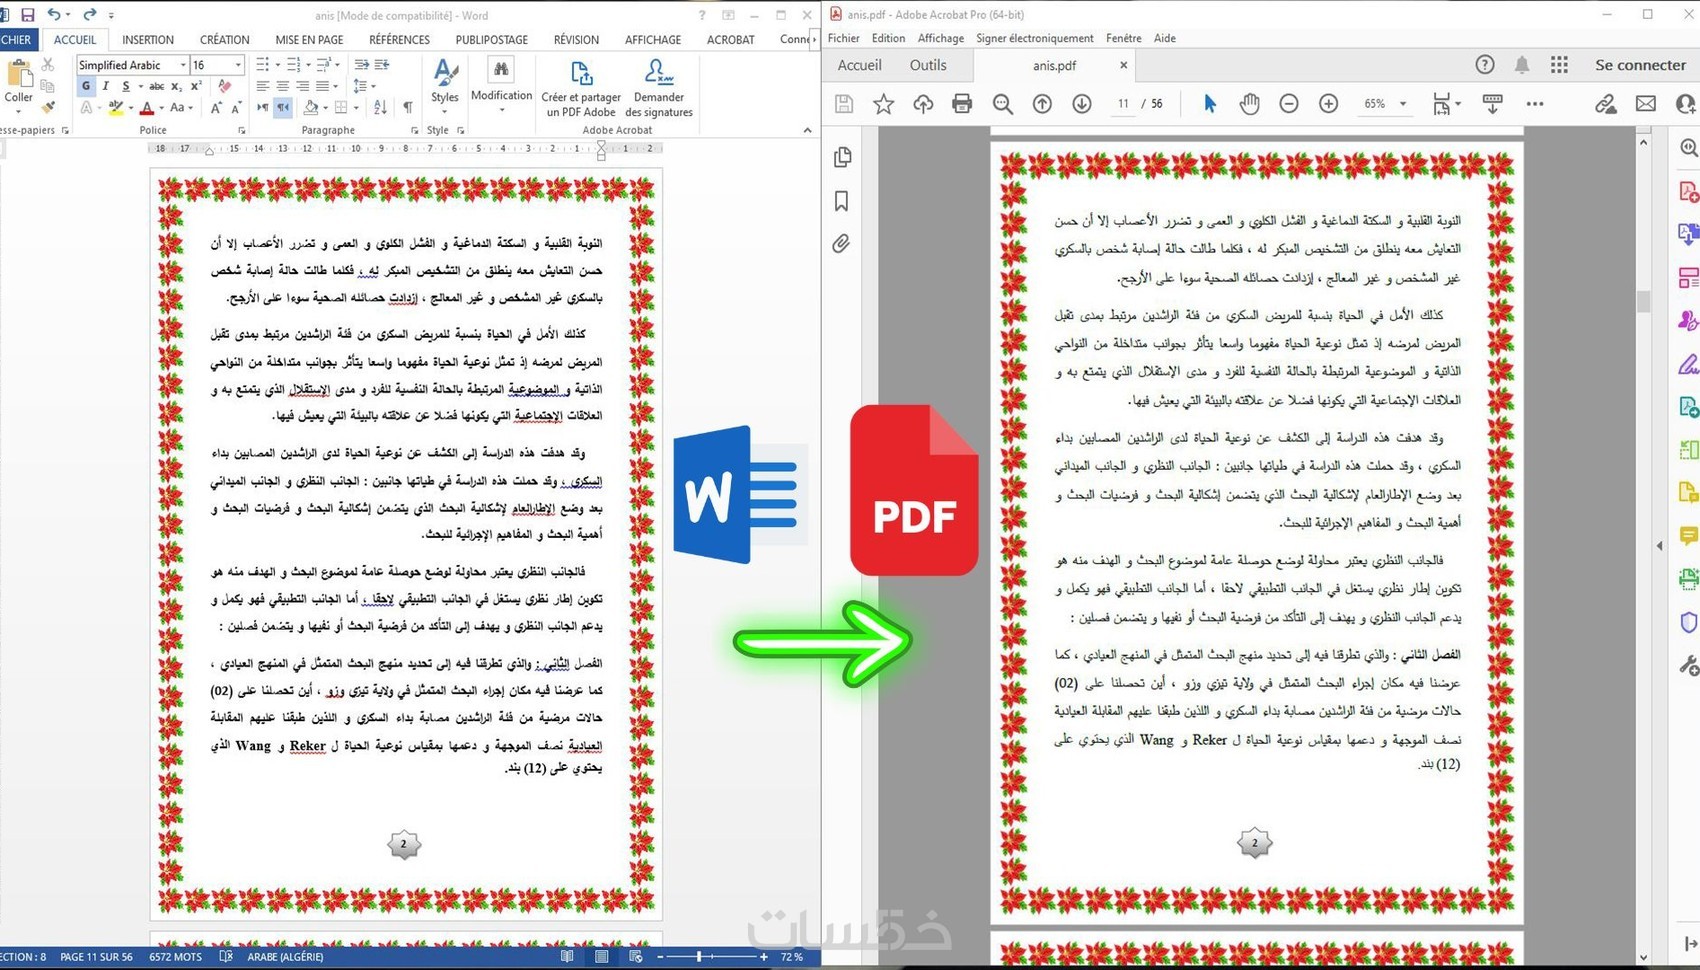Switch to the ACROBAT ribbon tab

click(730, 40)
